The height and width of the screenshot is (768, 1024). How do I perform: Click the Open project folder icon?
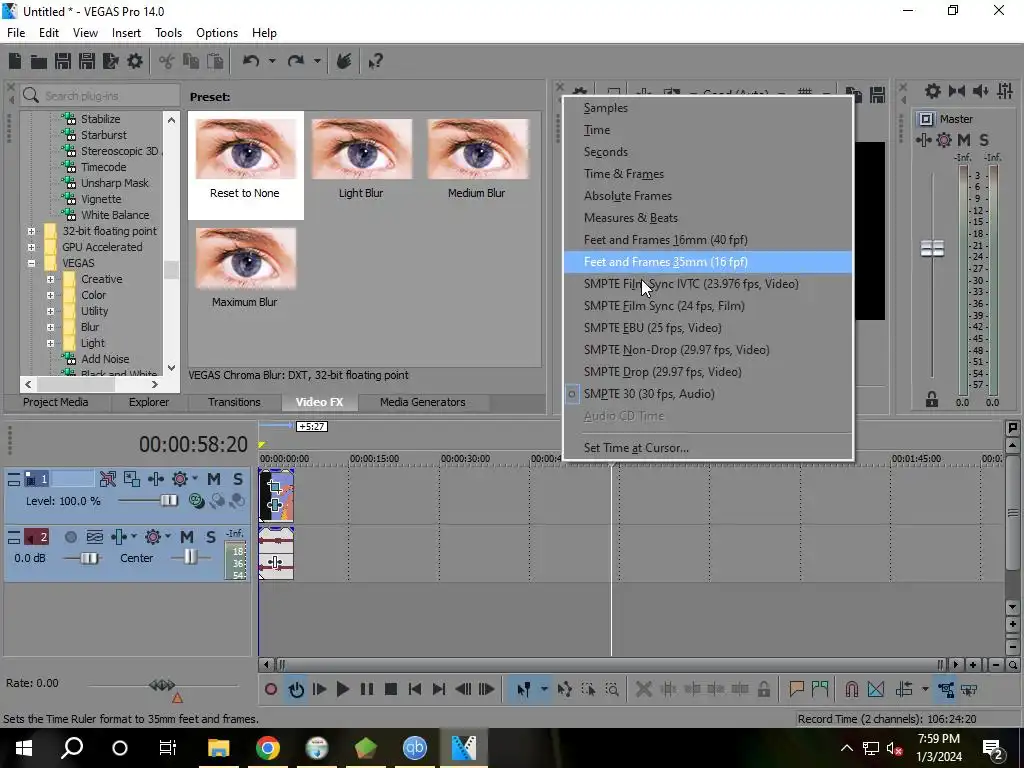(x=39, y=61)
